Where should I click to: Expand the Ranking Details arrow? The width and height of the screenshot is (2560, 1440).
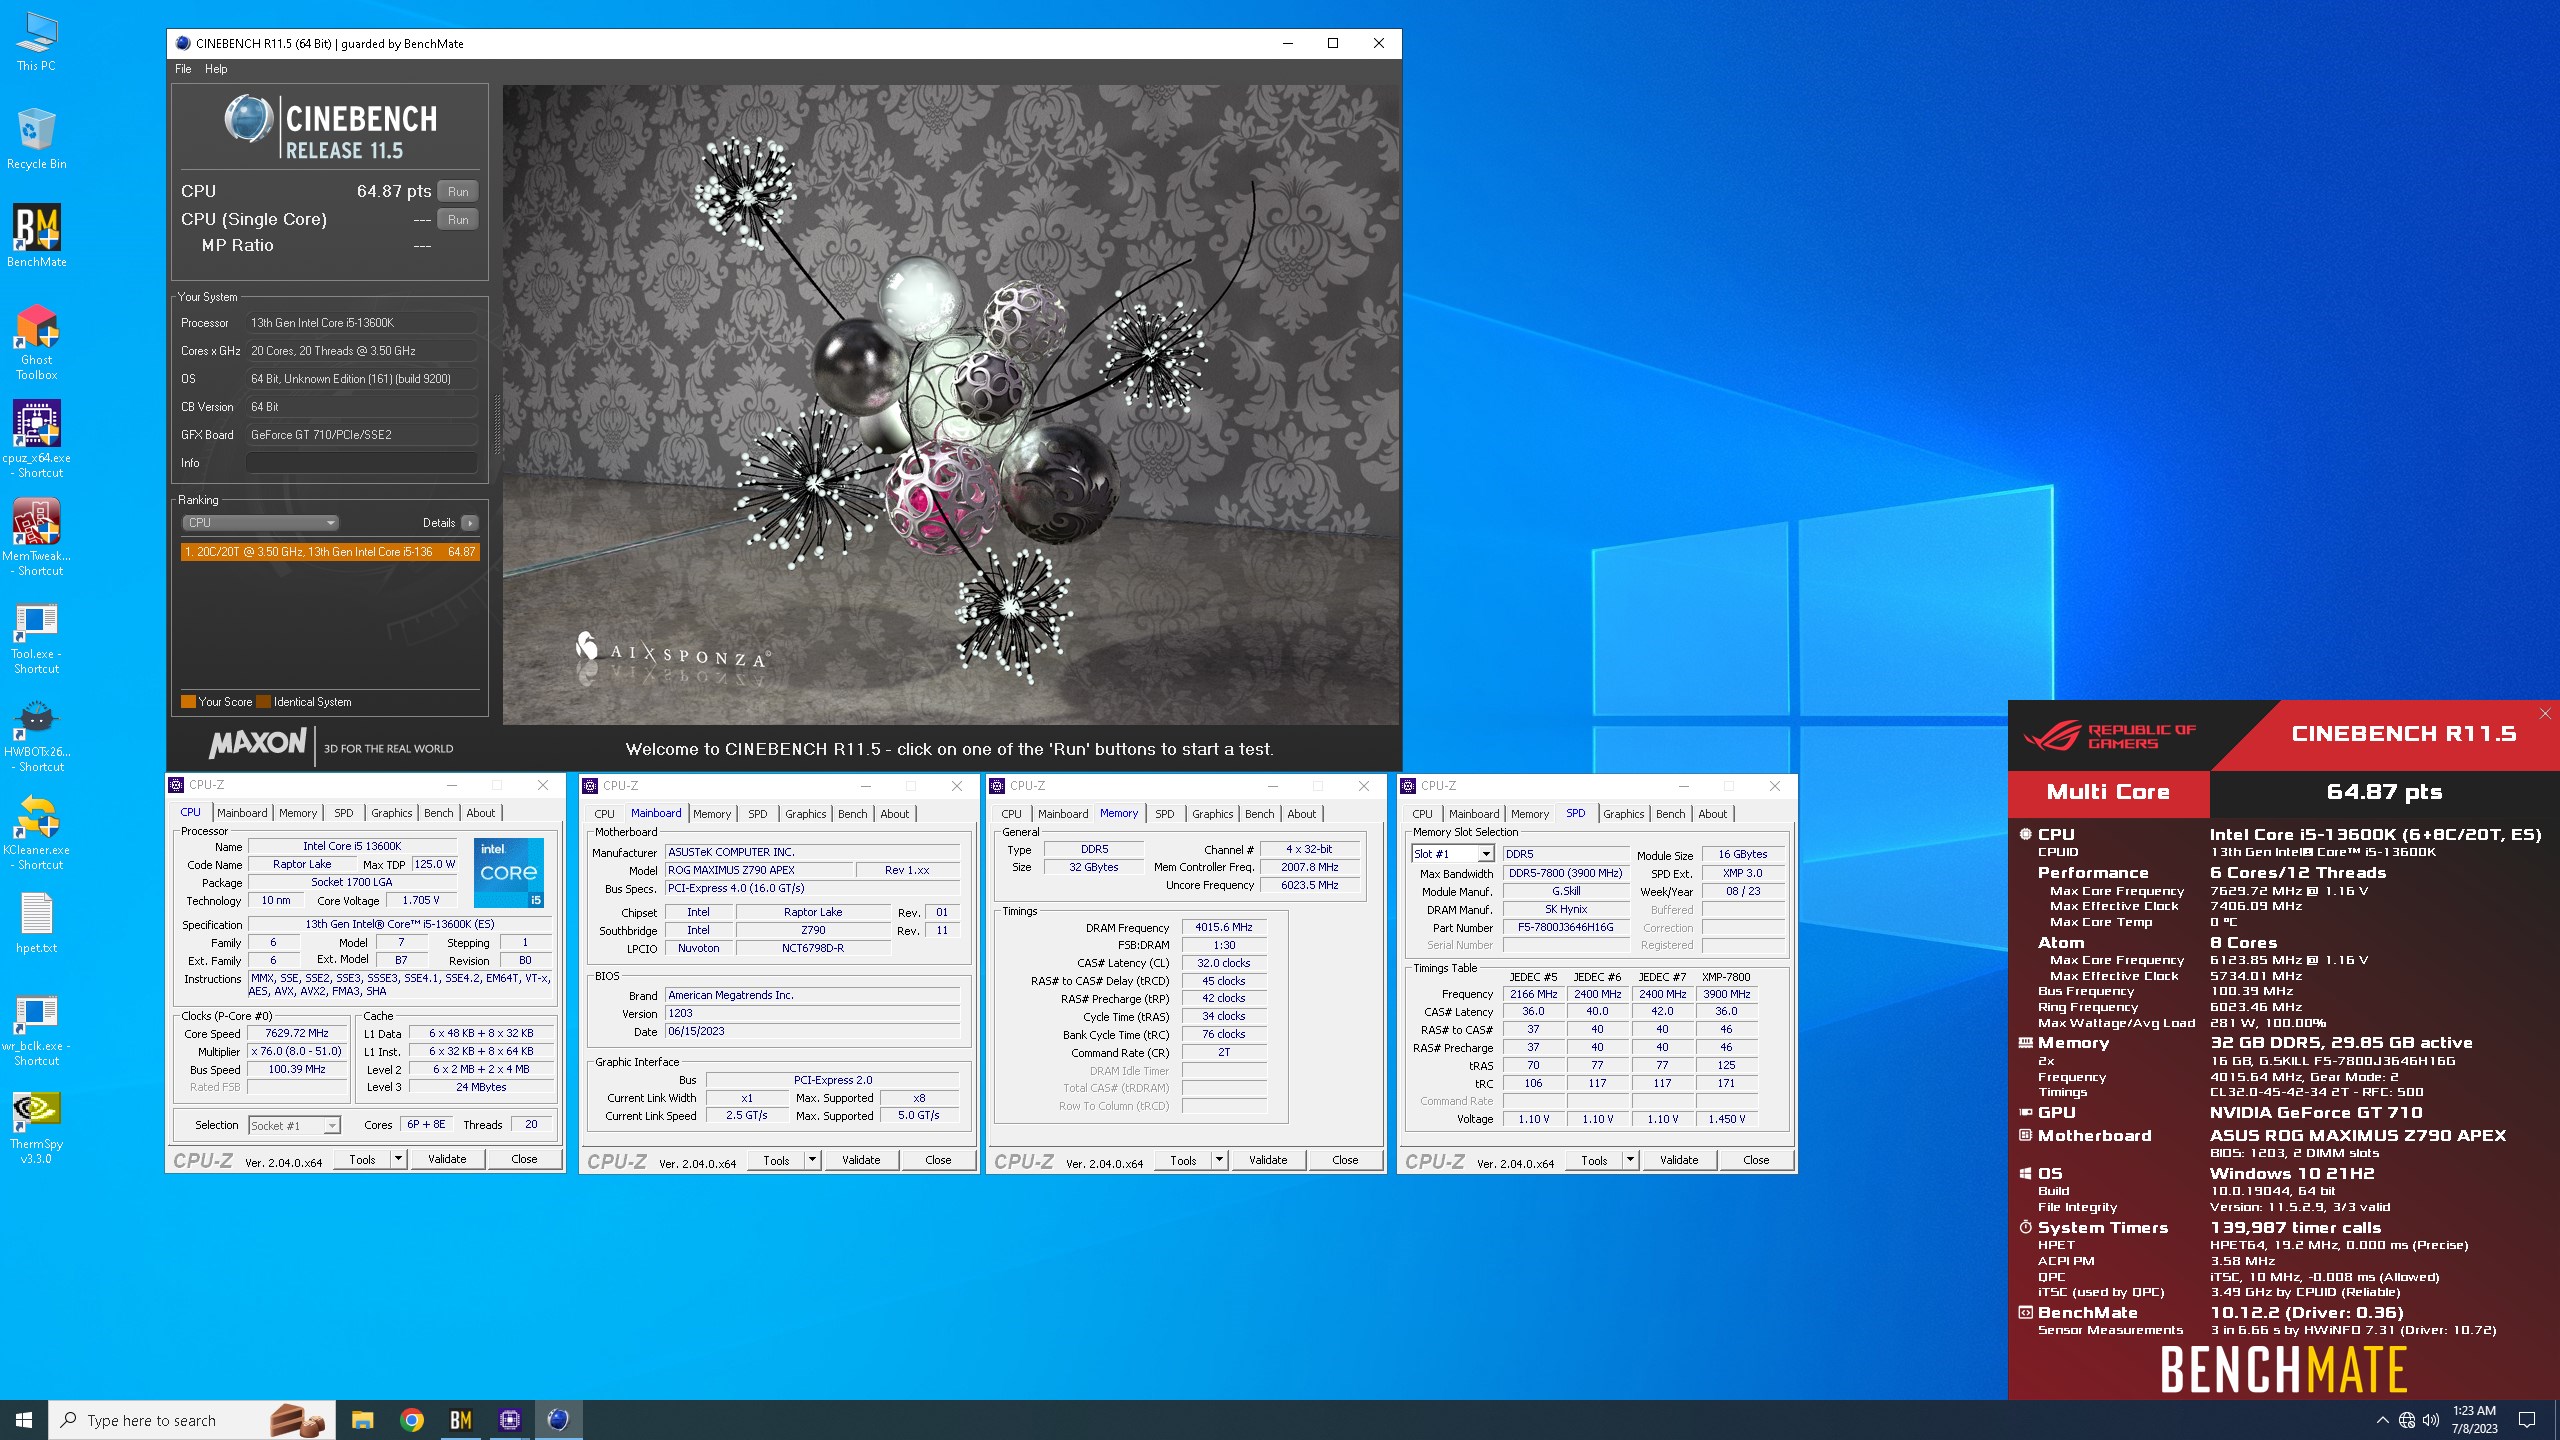[x=470, y=523]
